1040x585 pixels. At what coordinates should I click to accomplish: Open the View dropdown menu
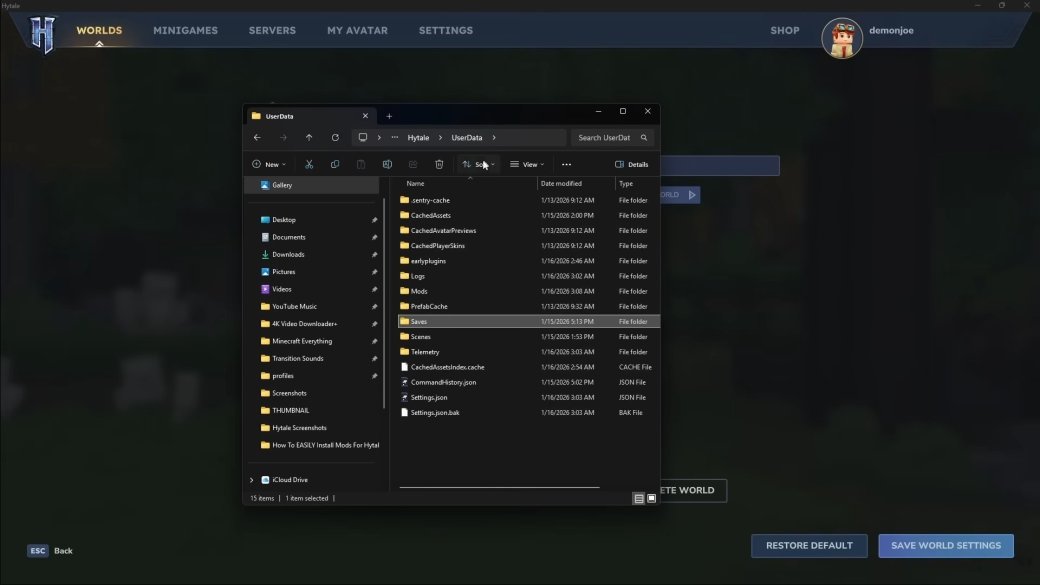click(x=527, y=164)
